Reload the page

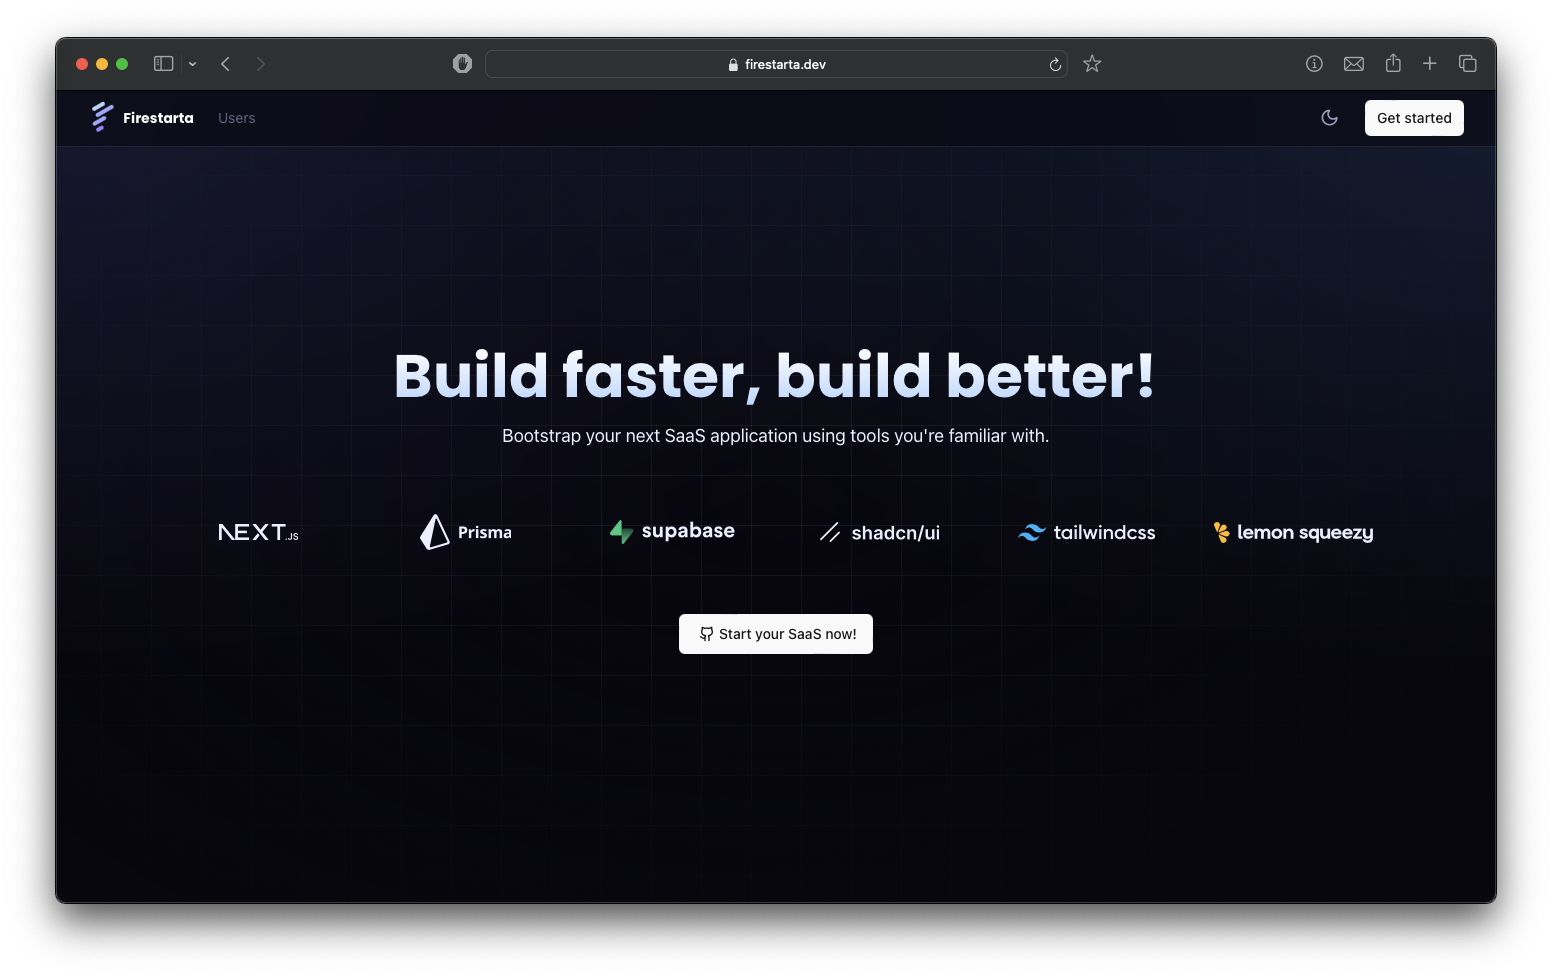(x=1055, y=63)
